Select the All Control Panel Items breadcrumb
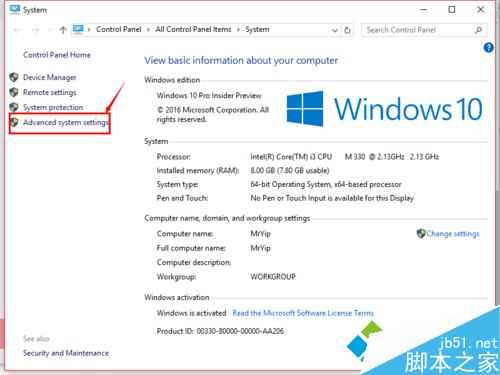This screenshot has height=375, width=500. point(193,29)
